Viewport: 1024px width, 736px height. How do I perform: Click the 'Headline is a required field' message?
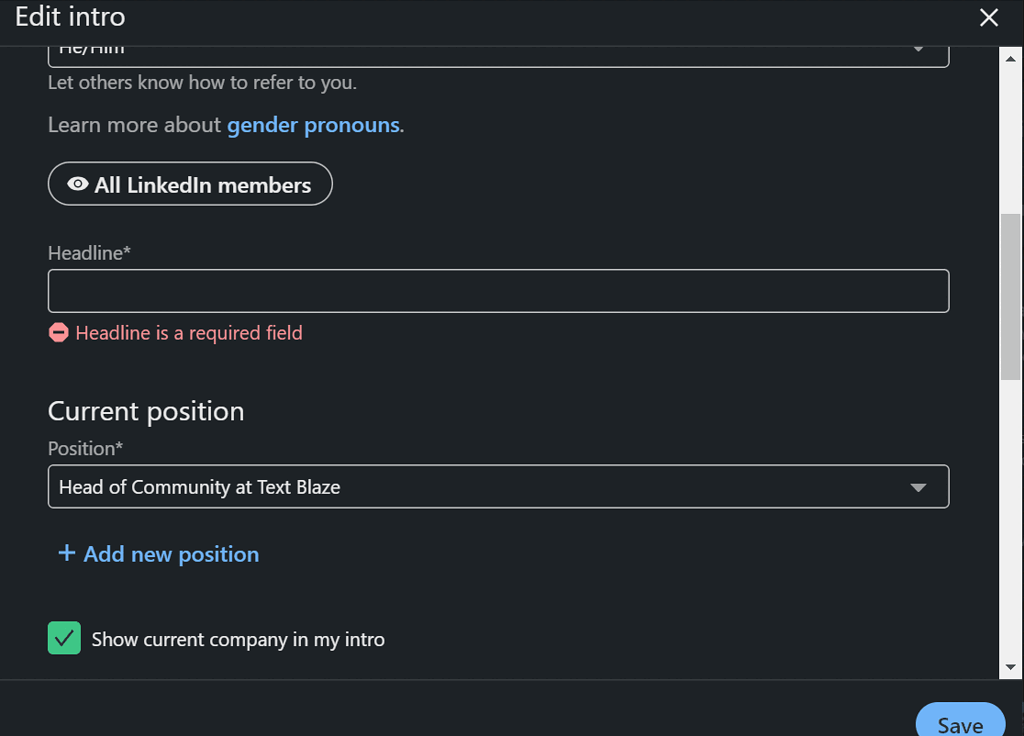[x=189, y=333]
